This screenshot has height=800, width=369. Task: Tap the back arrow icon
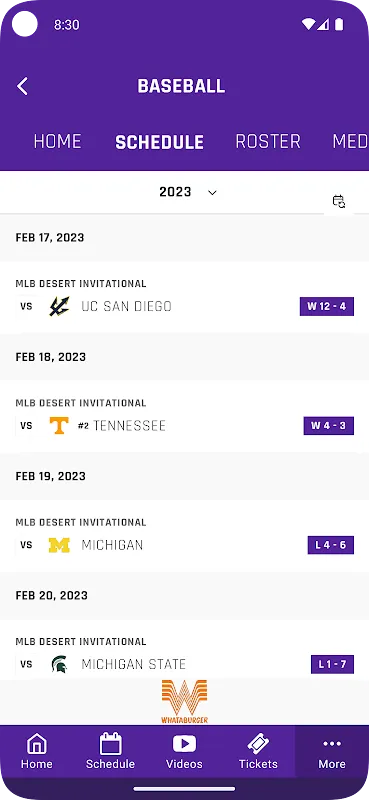(22, 86)
